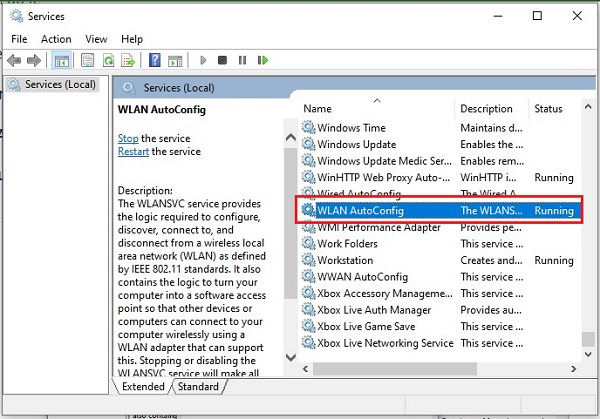Select the Windows Update service
Image resolution: width=600 pixels, height=419 pixels.
[x=440, y=144]
